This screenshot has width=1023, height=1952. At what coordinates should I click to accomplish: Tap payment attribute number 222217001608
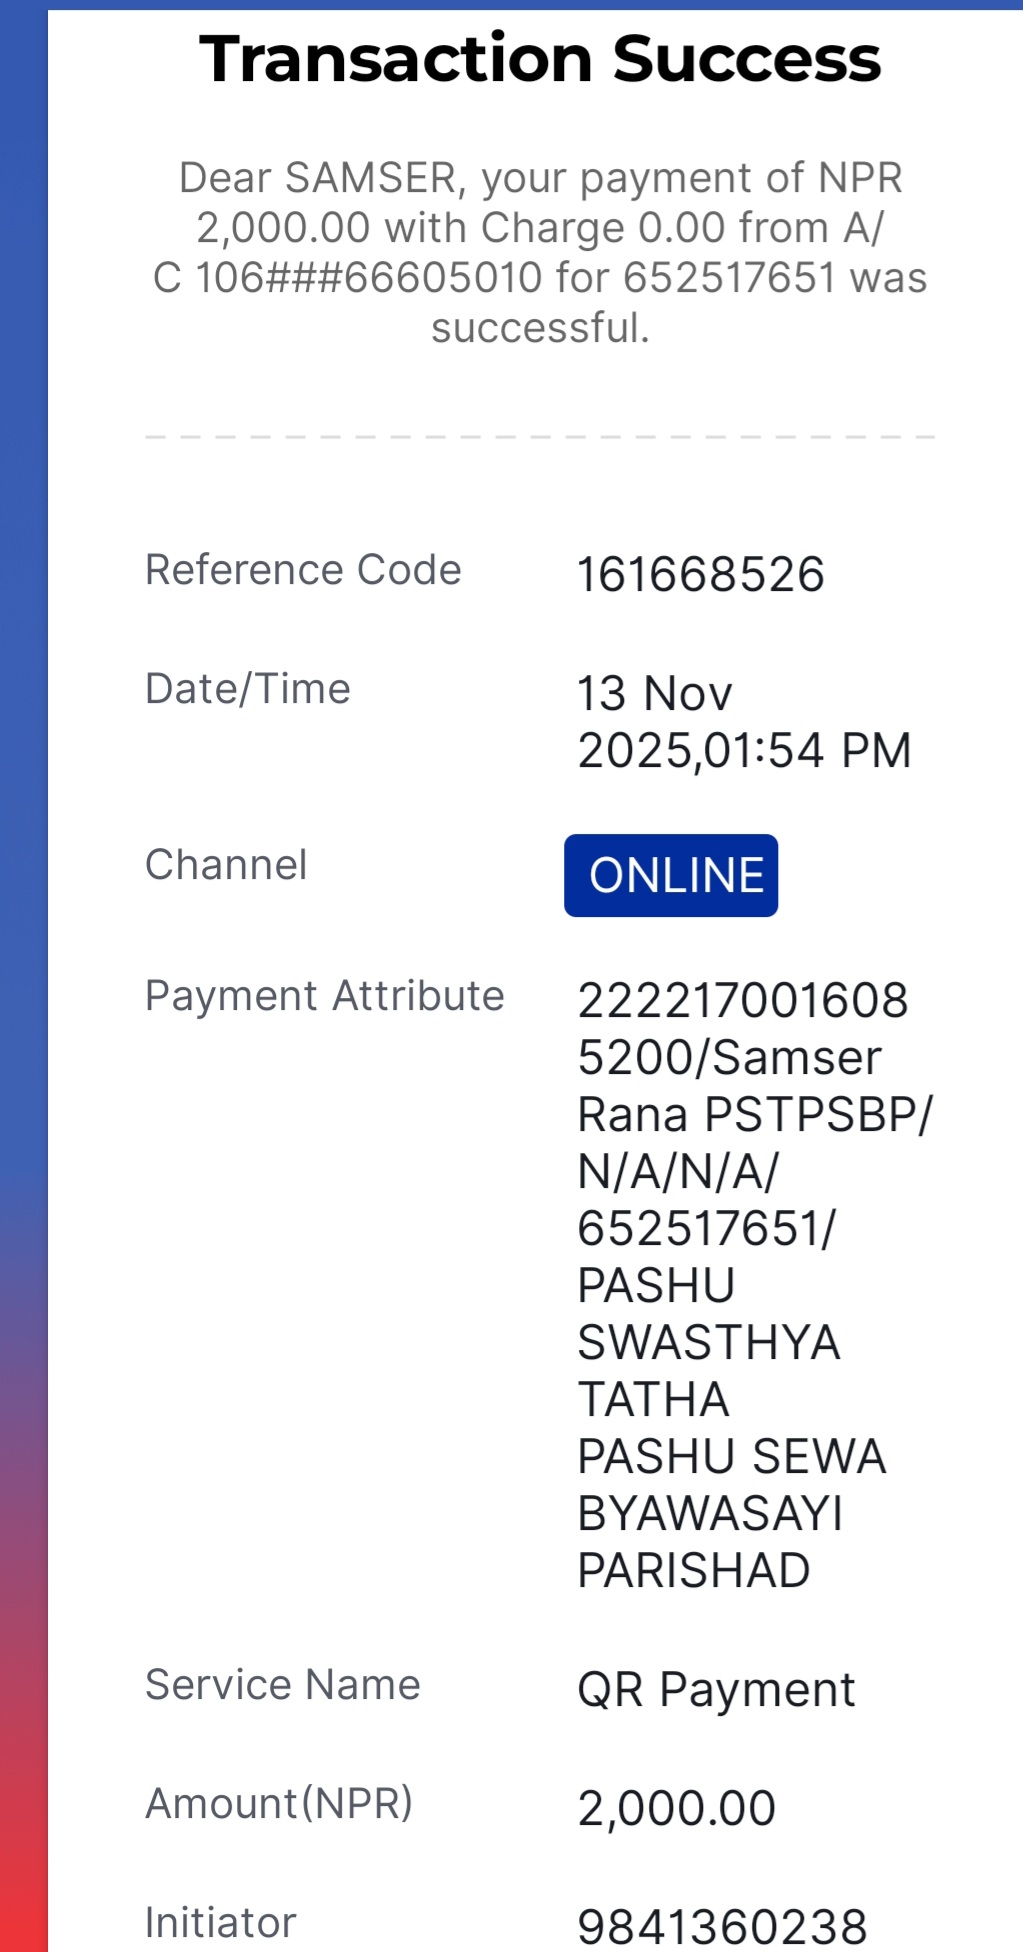(x=743, y=1001)
